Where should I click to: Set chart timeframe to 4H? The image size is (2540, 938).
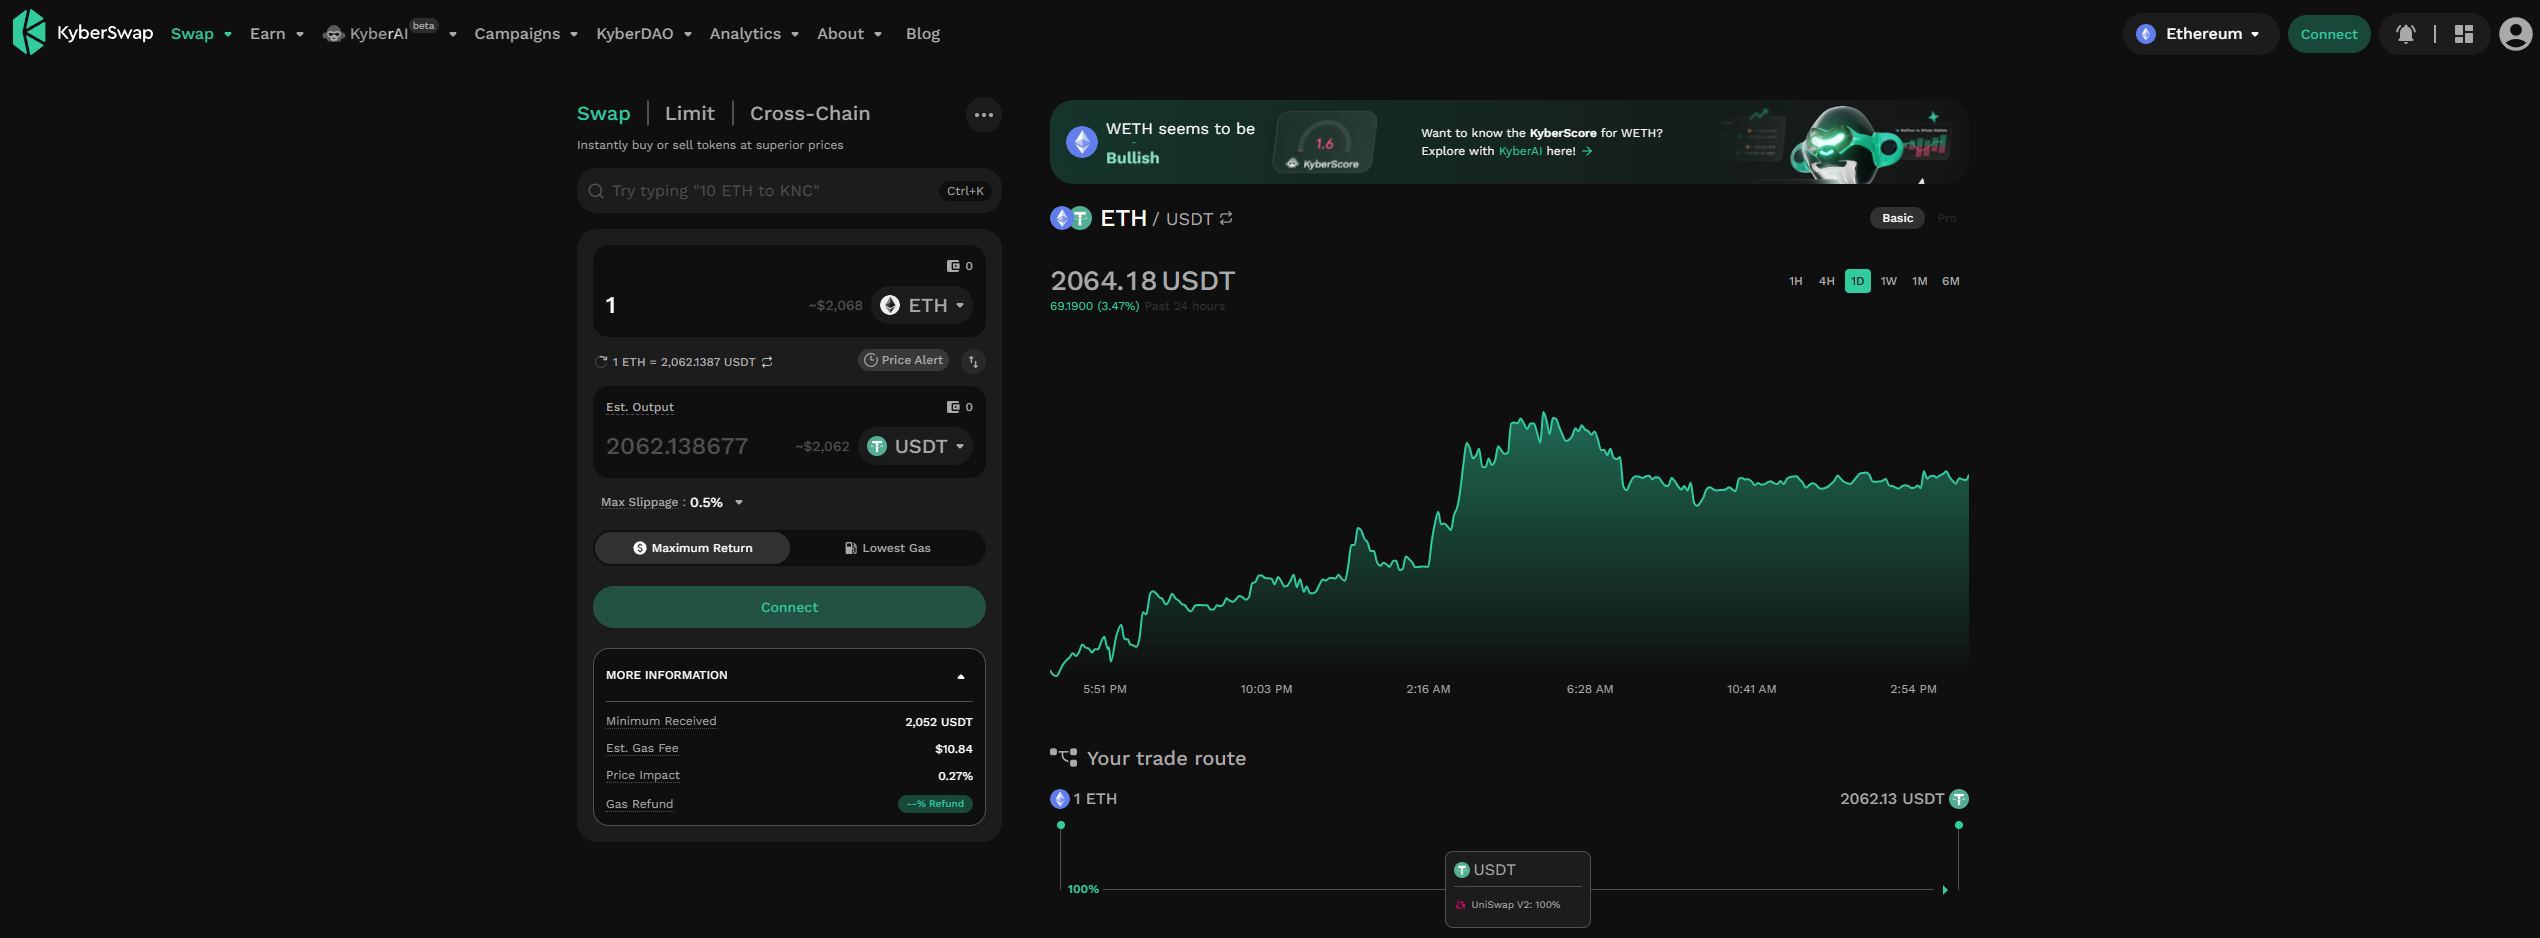(1826, 281)
